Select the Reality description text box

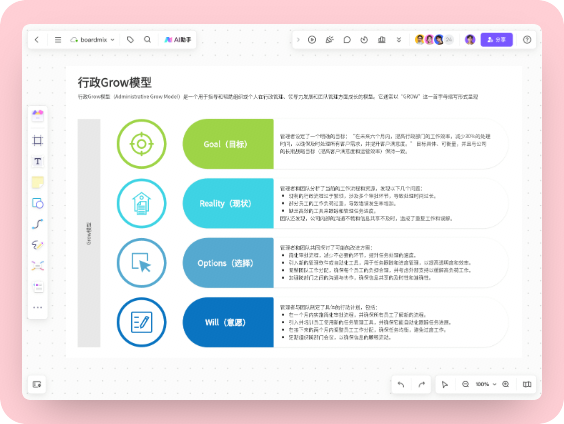coord(366,203)
